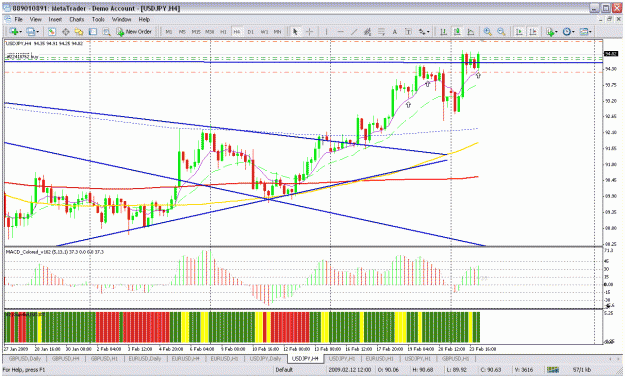Switch chart to M30 timeframe
This screenshot has width=625, height=376.
pos(210,31)
